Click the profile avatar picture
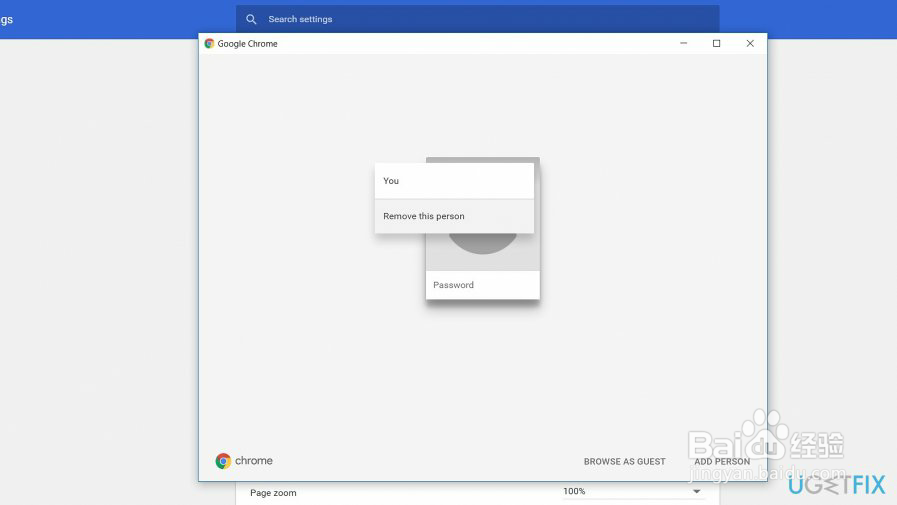 [x=483, y=243]
